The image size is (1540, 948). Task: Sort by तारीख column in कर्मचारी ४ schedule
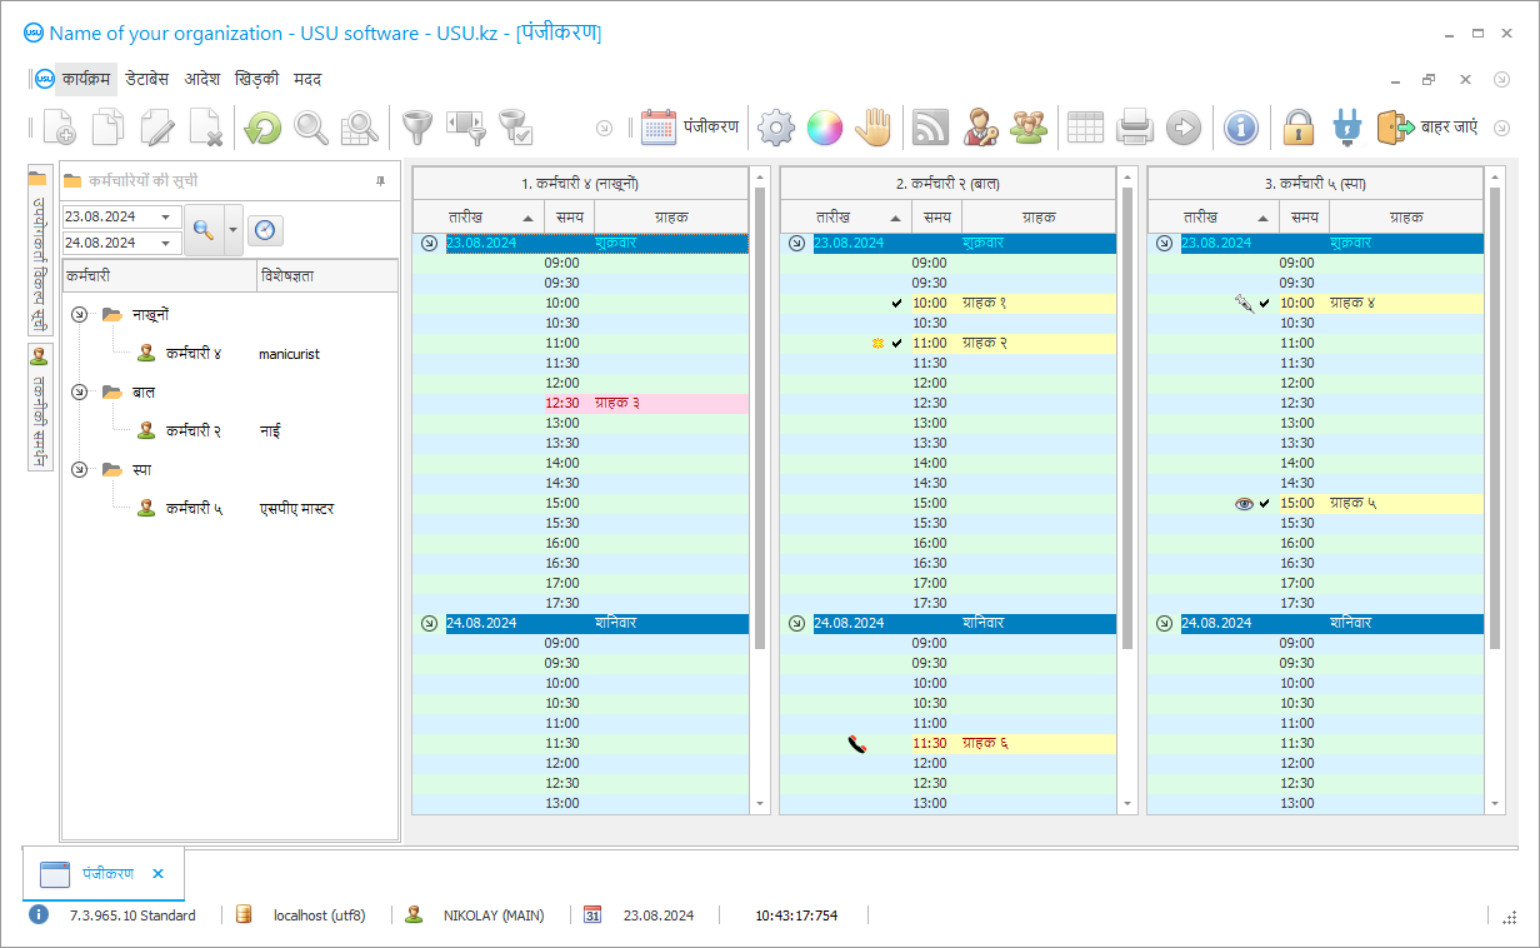[x=478, y=217]
